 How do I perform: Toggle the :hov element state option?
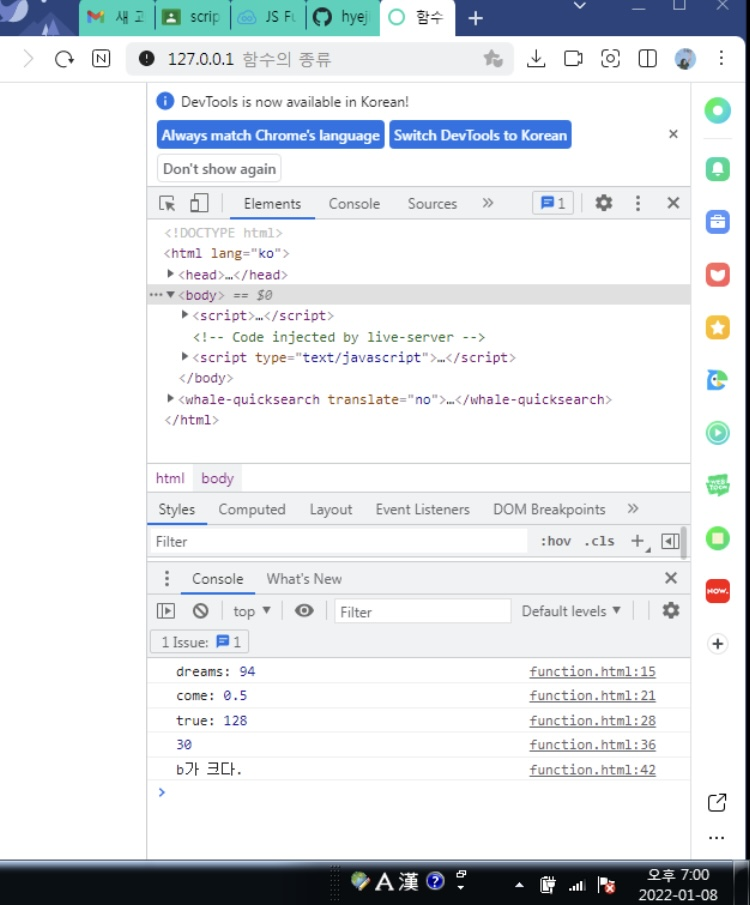[x=555, y=541]
